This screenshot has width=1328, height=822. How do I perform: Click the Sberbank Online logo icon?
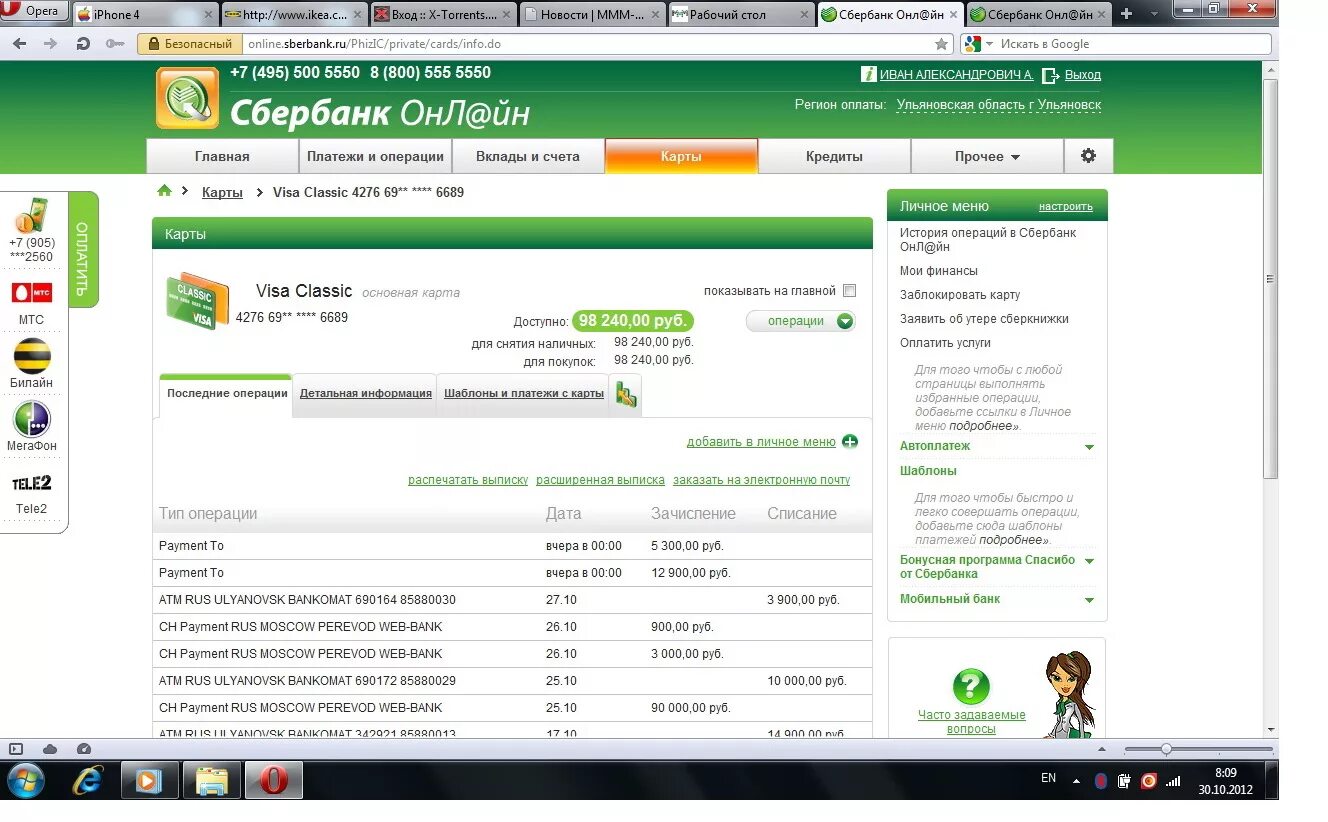click(187, 98)
